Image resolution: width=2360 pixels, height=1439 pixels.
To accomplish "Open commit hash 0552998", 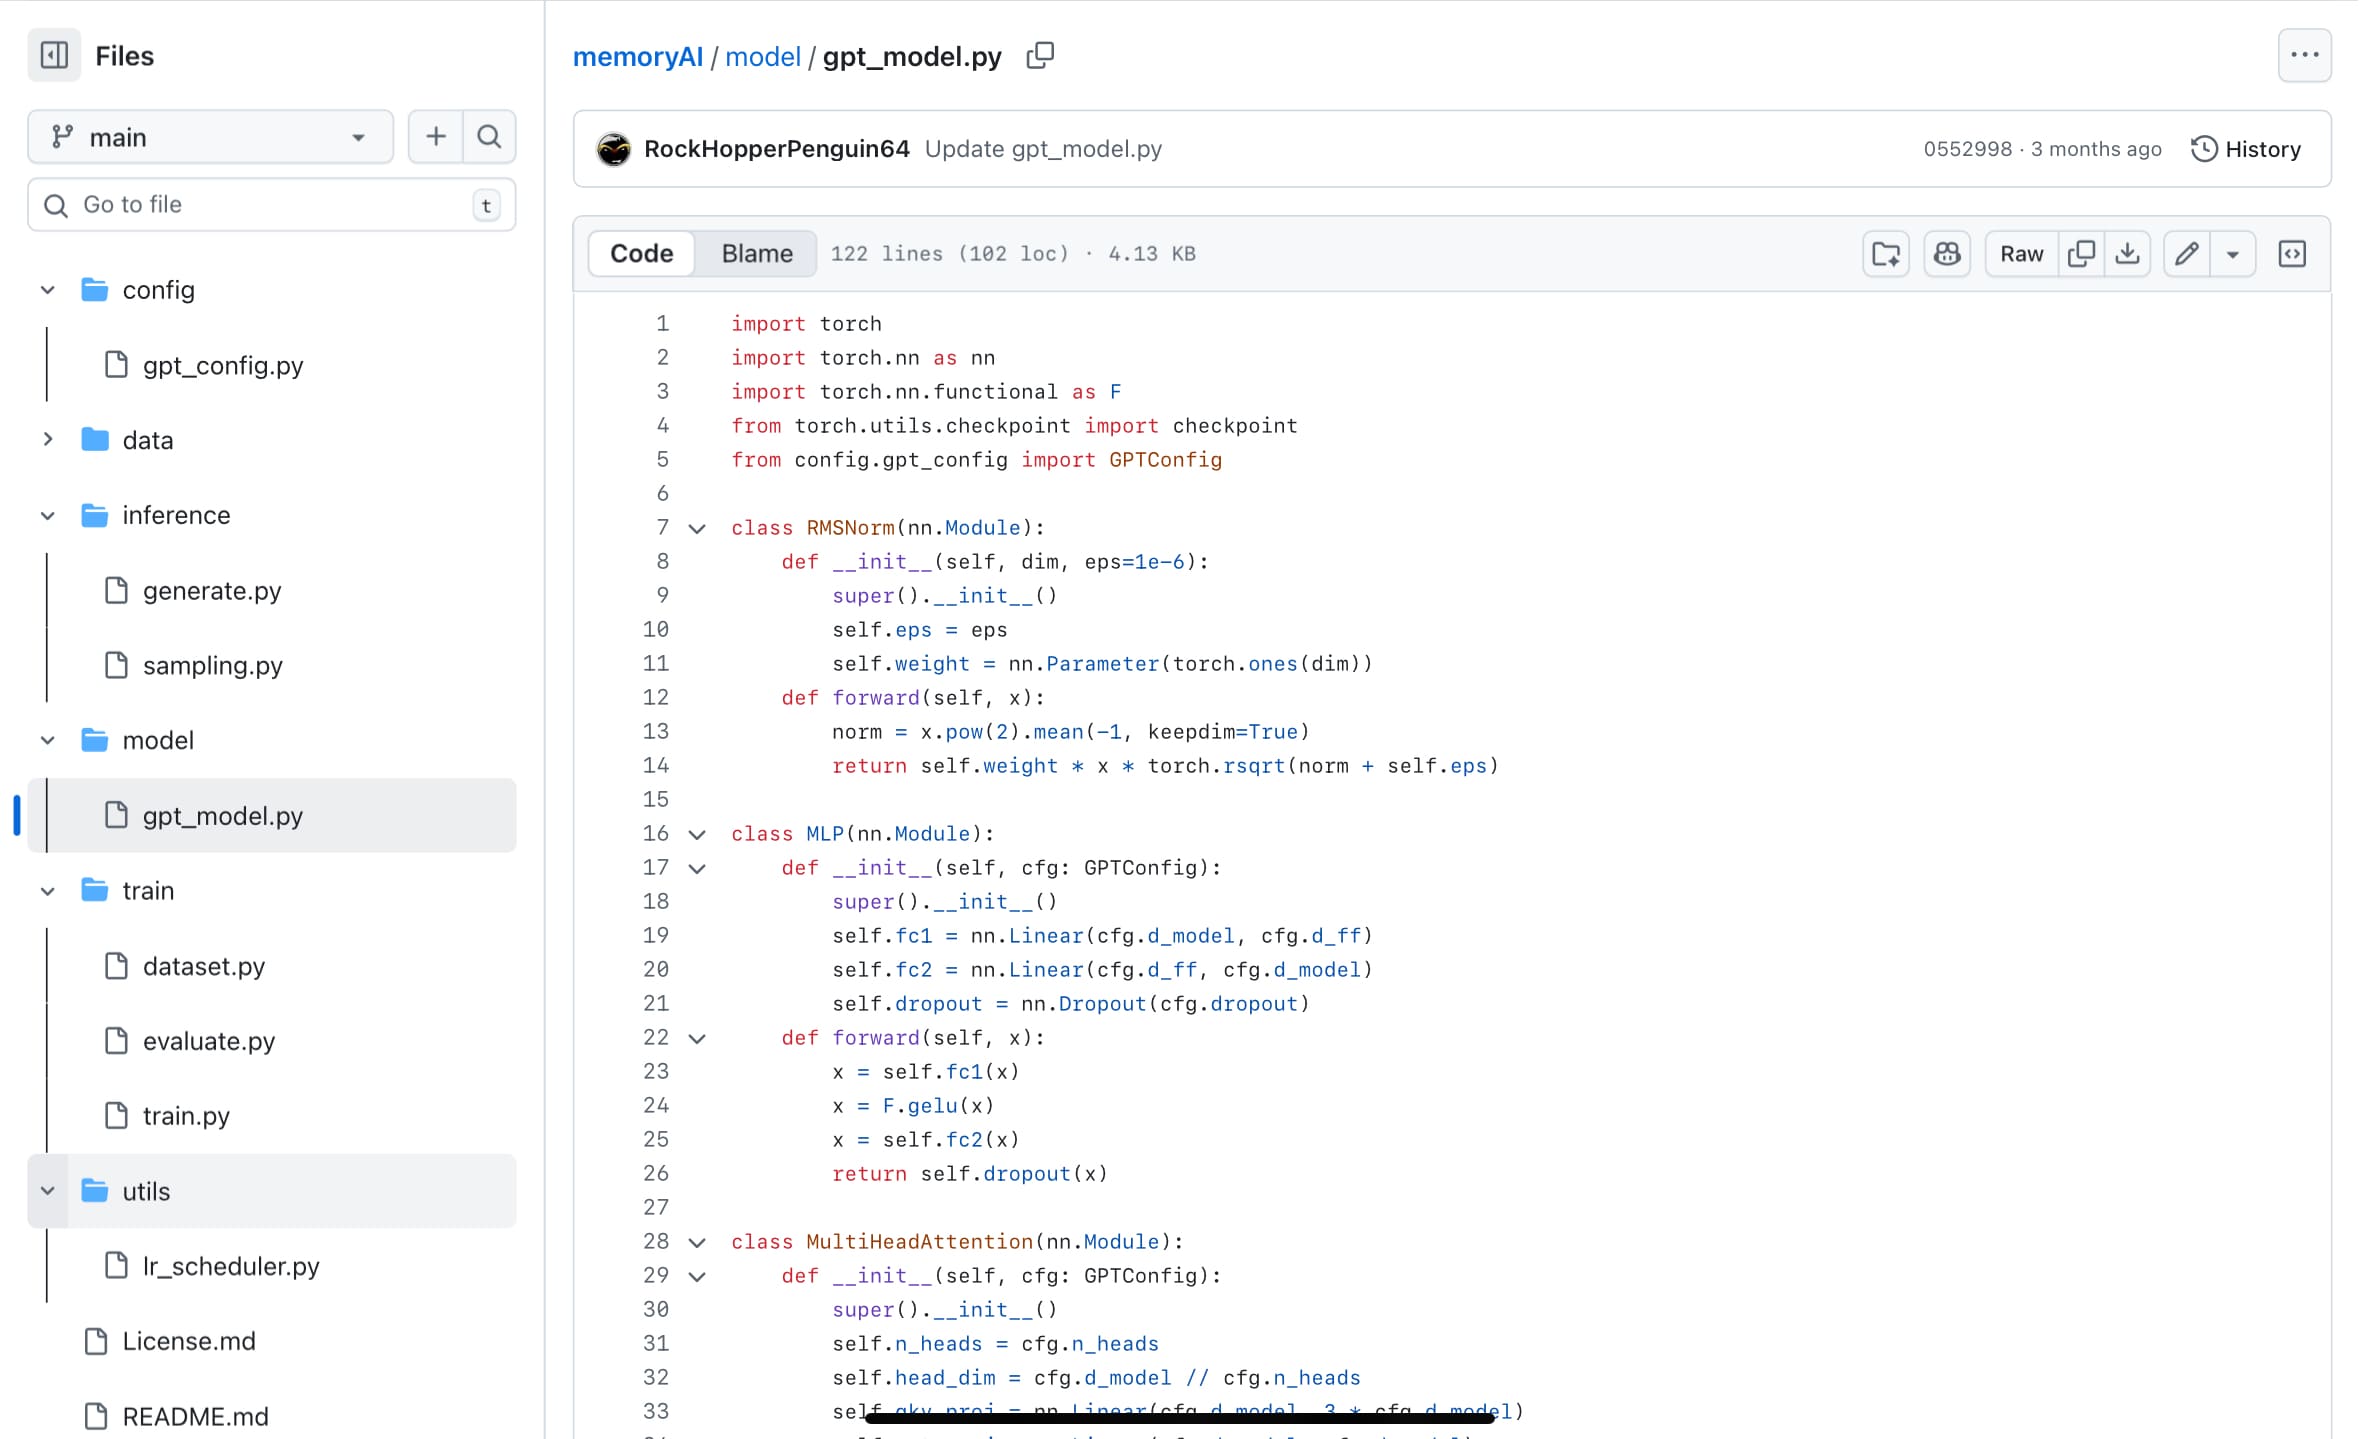I will (1967, 149).
